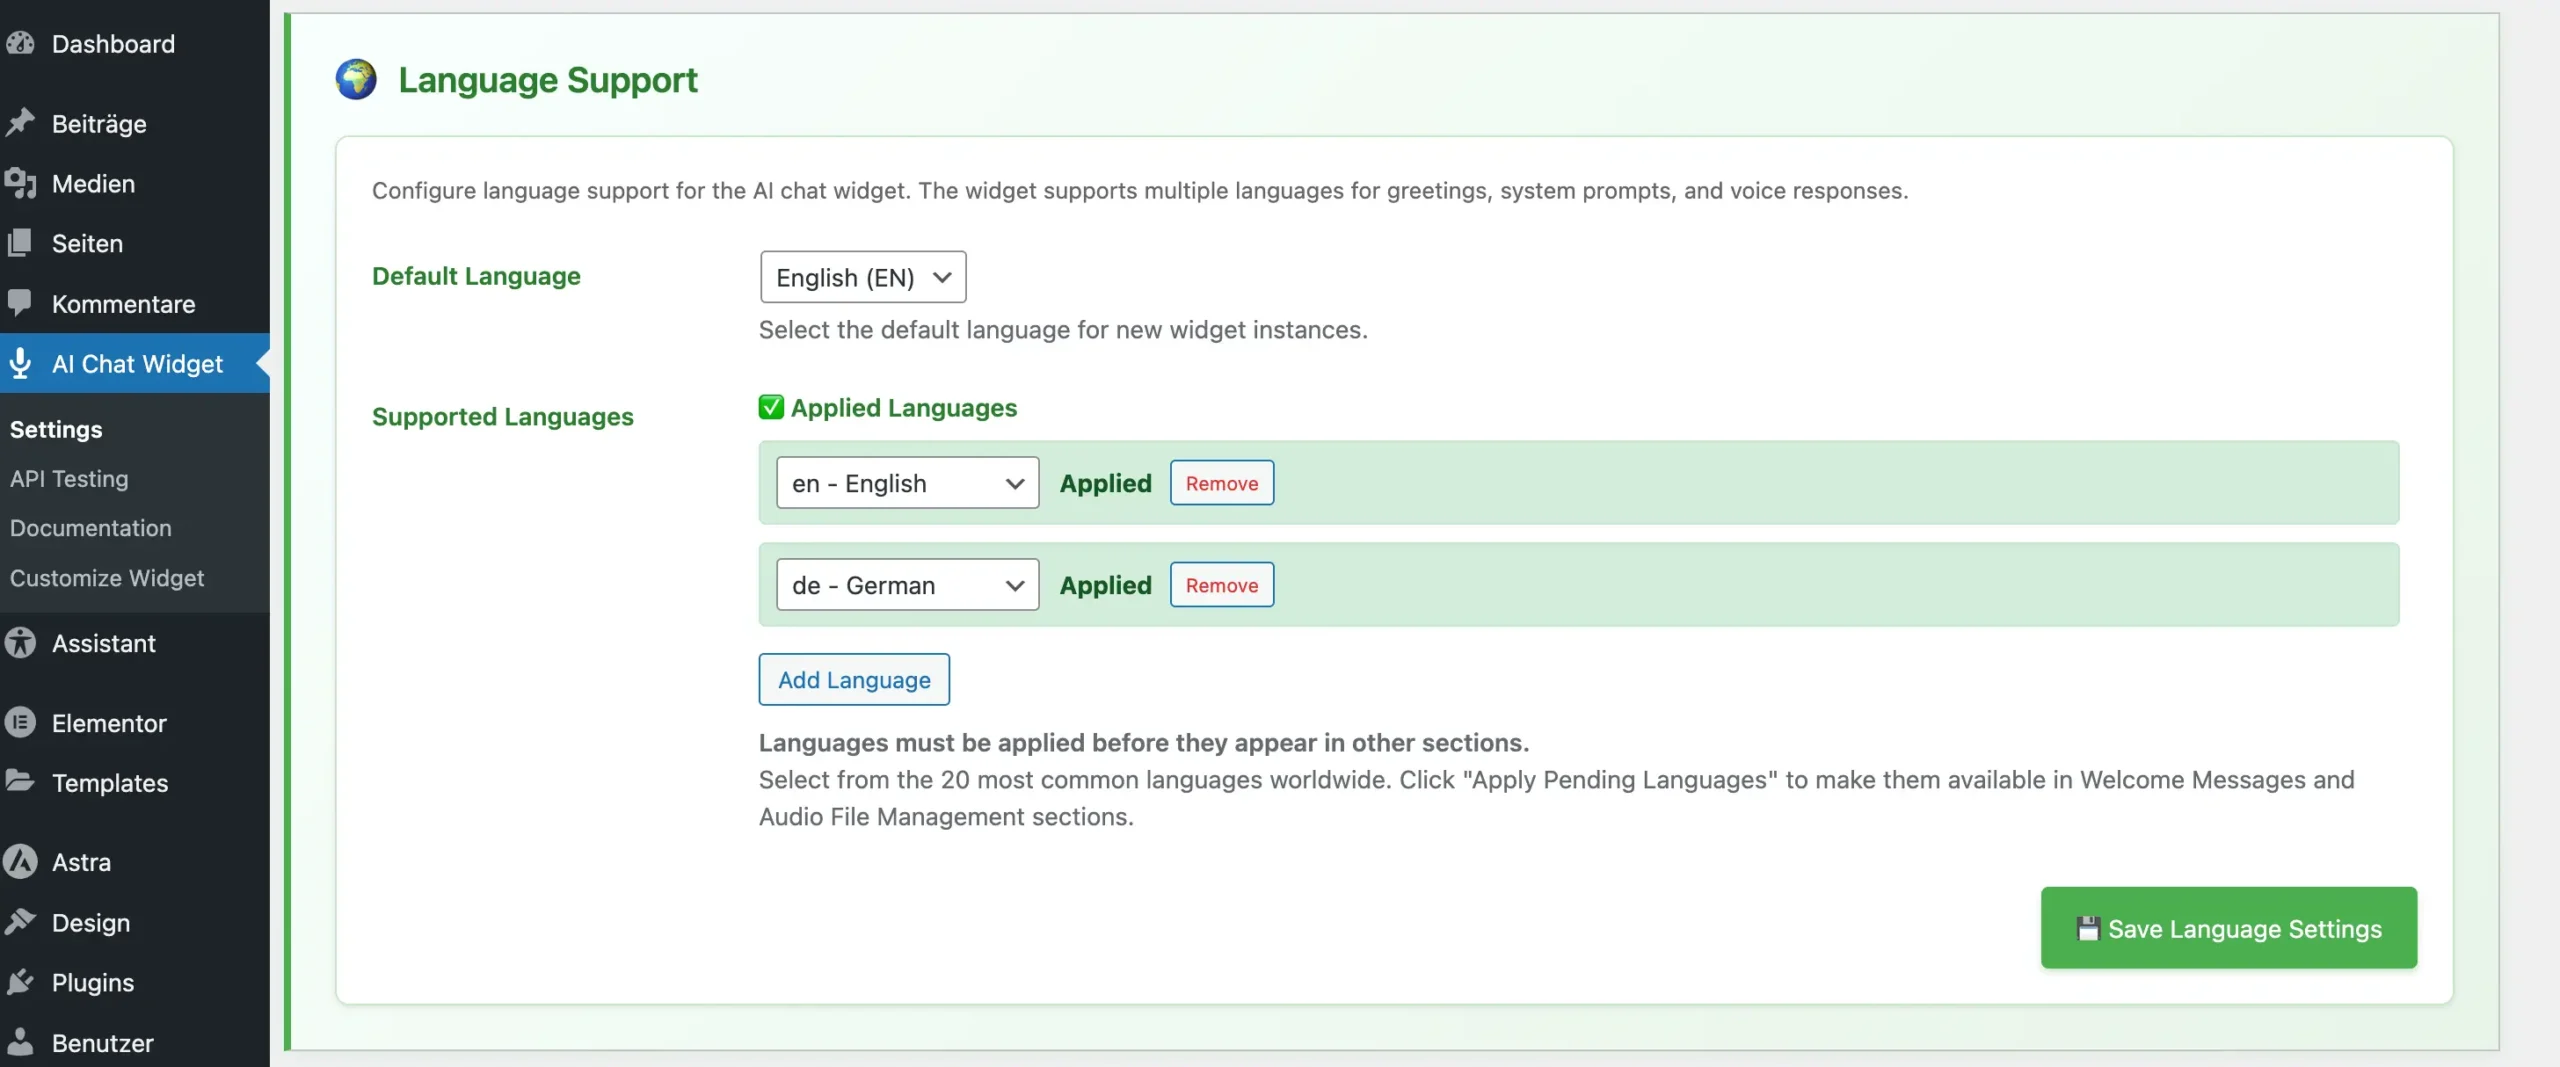The image size is (2560, 1067).
Task: Click the Assistant accessibility icon
Action: (20, 643)
